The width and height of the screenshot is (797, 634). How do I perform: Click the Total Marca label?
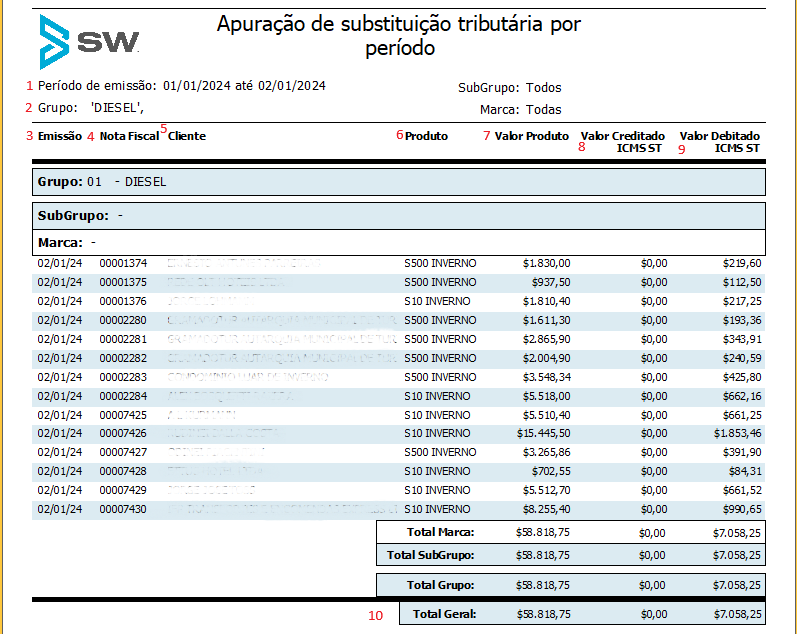click(x=440, y=532)
